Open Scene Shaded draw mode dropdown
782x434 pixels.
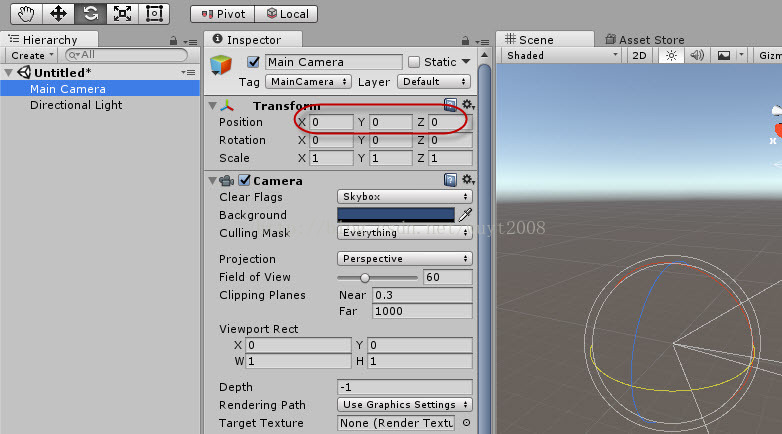point(562,55)
